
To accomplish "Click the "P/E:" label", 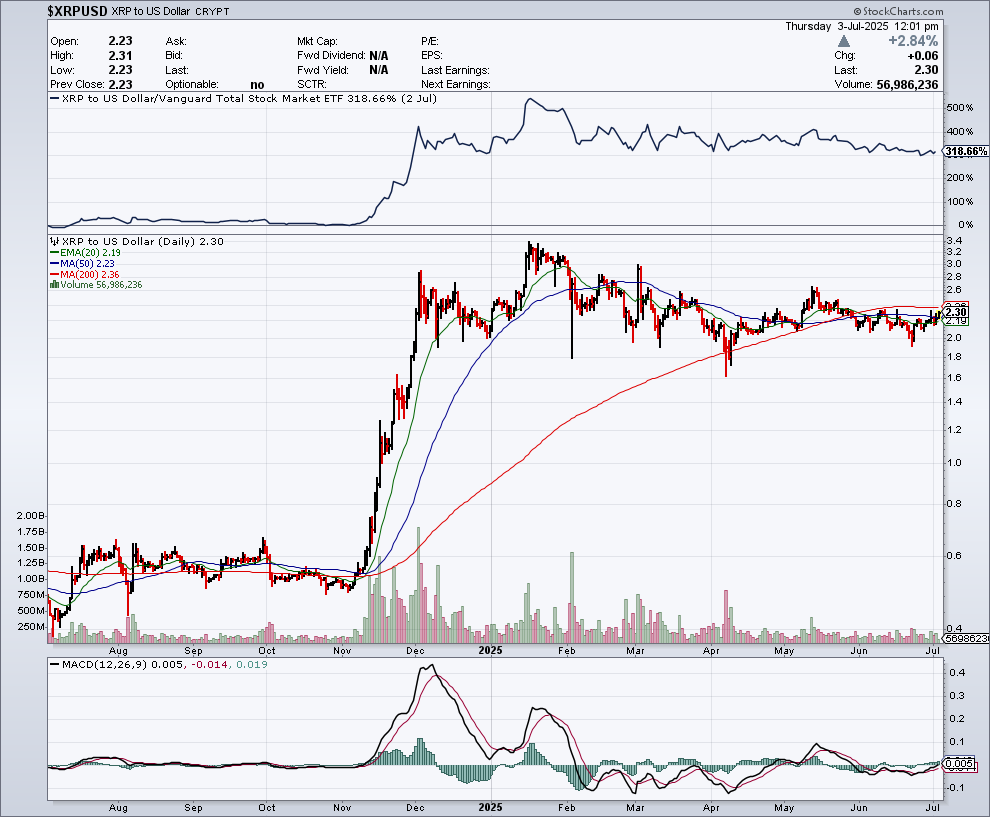I will coord(430,41).
